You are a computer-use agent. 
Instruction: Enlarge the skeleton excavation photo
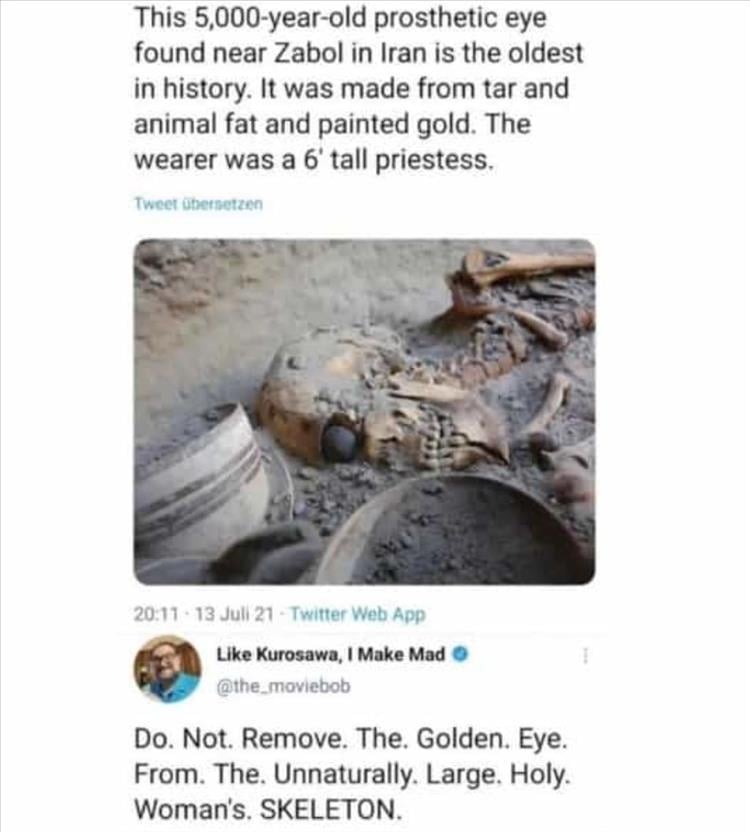[x=364, y=412]
